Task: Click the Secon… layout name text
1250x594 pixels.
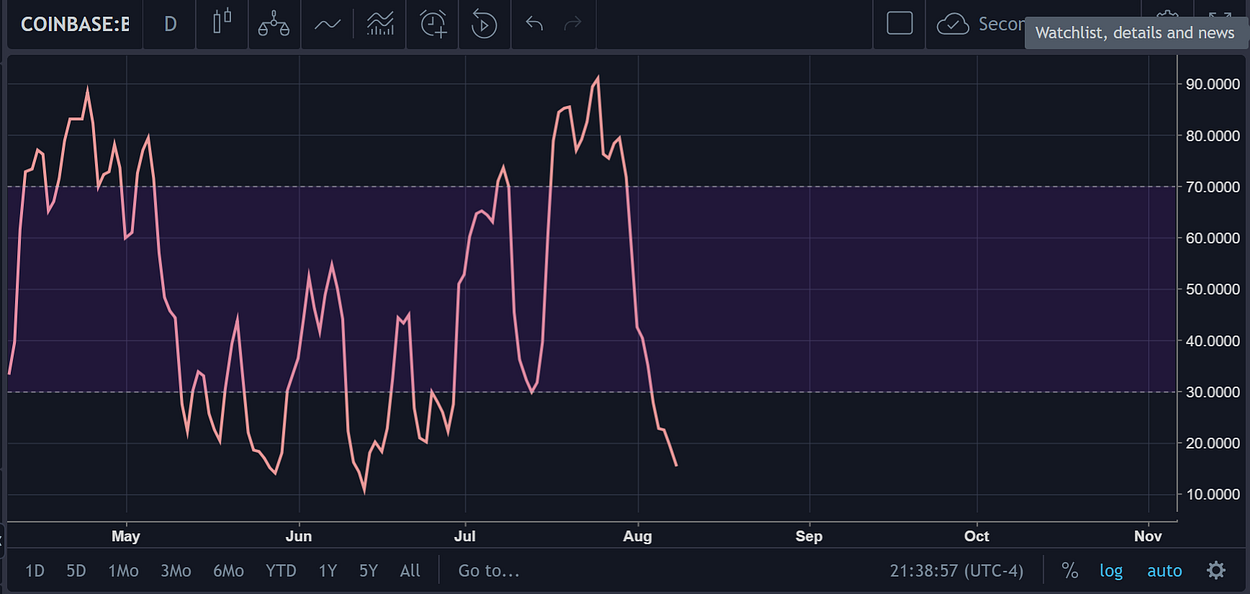Action: coord(1002,24)
